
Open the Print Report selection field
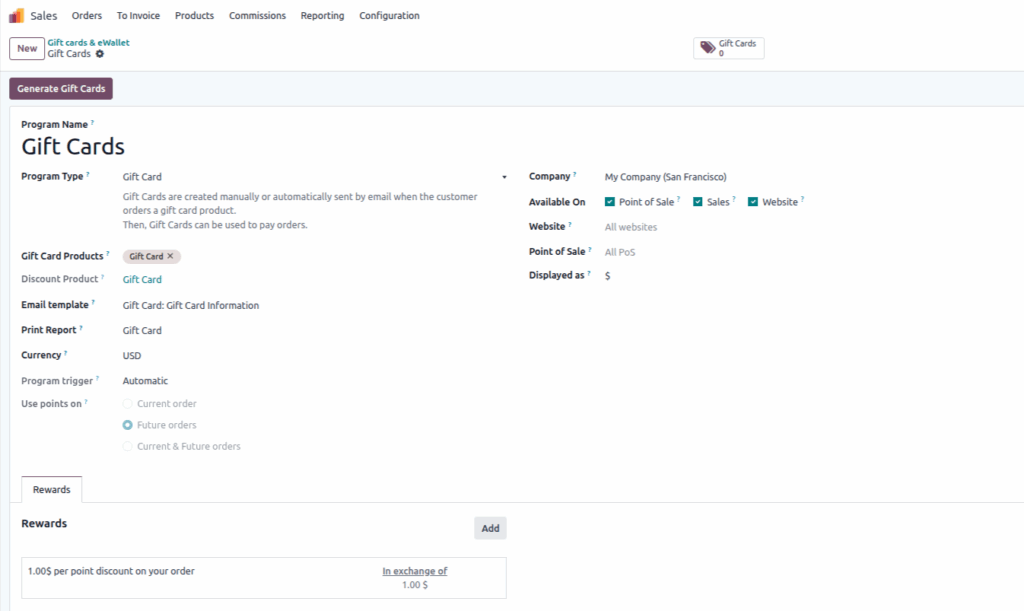pos(314,330)
